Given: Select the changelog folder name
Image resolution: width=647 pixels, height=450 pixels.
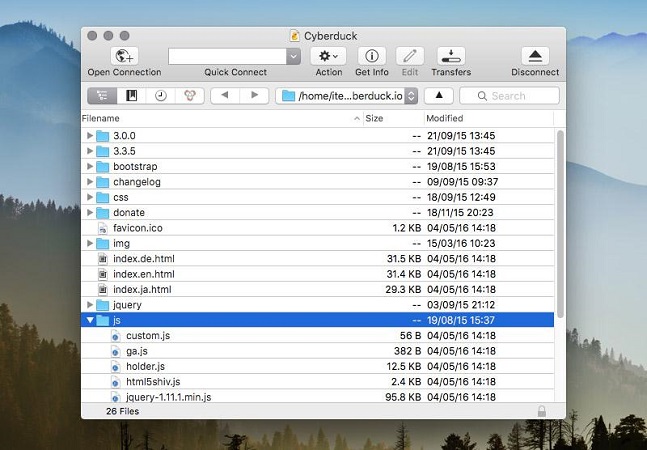Looking at the screenshot, I should pos(137,182).
